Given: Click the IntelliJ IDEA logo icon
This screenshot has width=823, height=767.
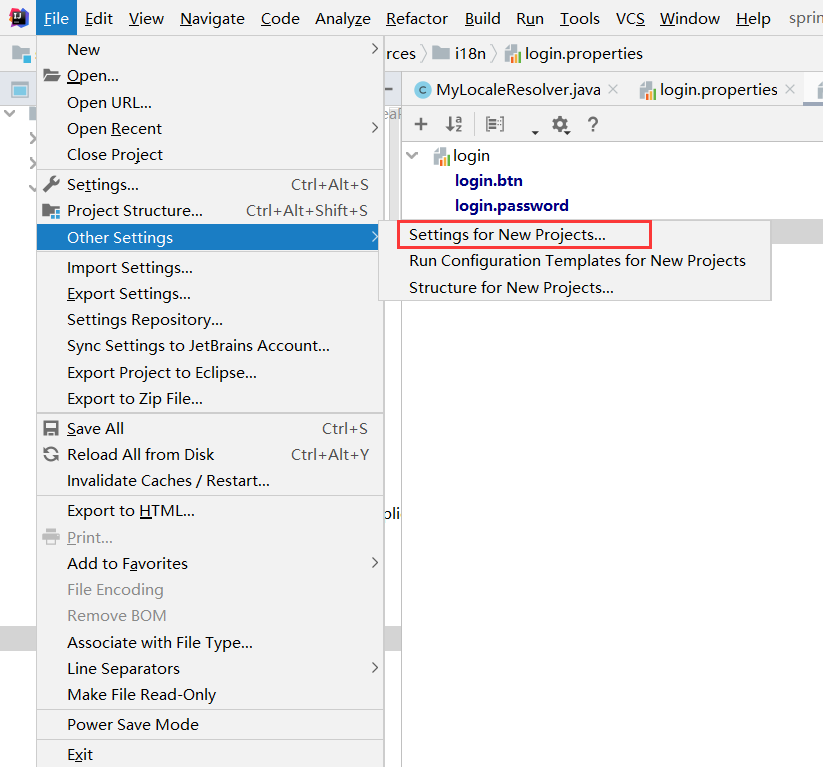Looking at the screenshot, I should (18, 18).
